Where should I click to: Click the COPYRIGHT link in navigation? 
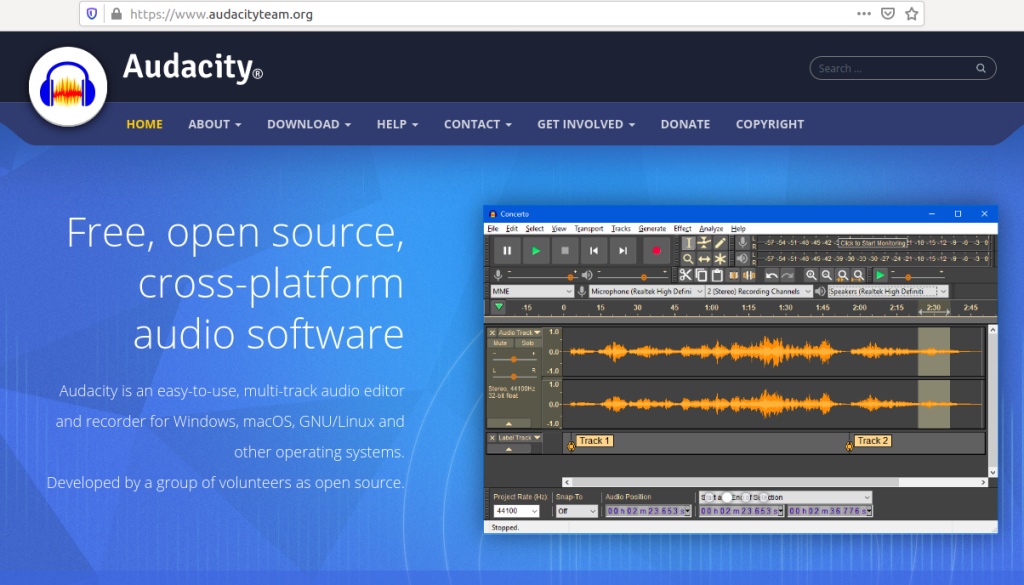(770, 124)
